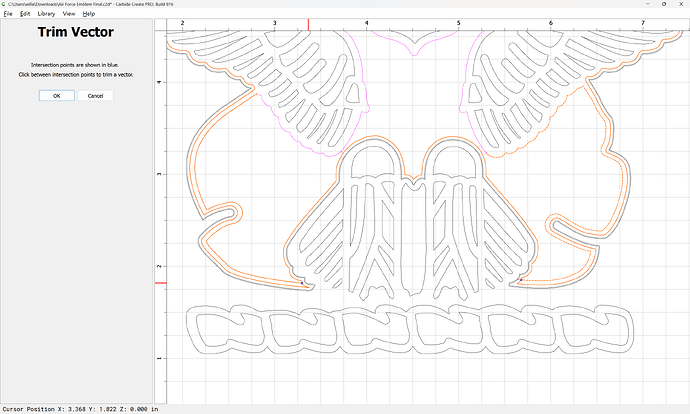Cancel the Trim Vector operation

(x=95, y=95)
